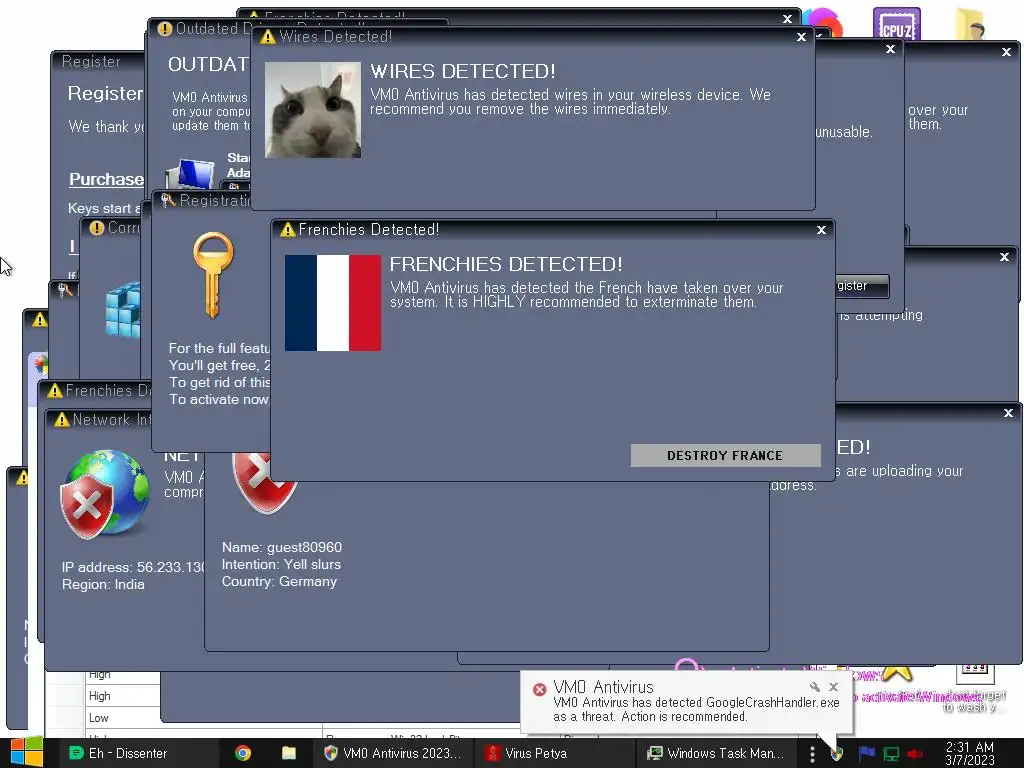Click 'Region: India' text
This screenshot has height=768, width=1024.
coord(103,584)
